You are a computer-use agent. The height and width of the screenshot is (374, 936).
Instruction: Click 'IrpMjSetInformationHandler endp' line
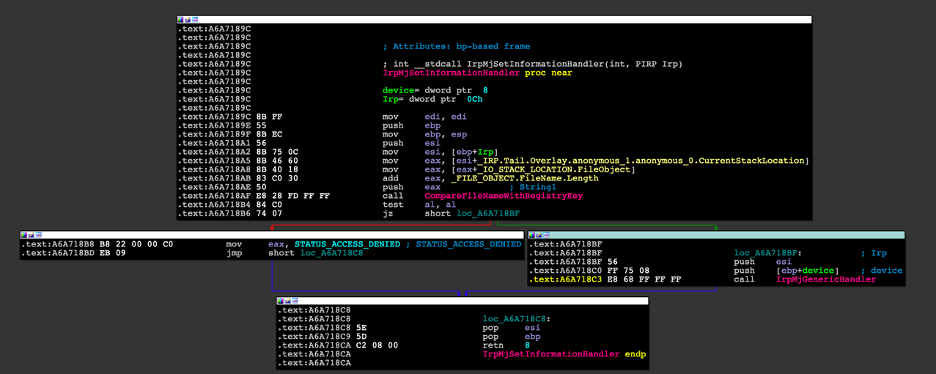click(564, 354)
